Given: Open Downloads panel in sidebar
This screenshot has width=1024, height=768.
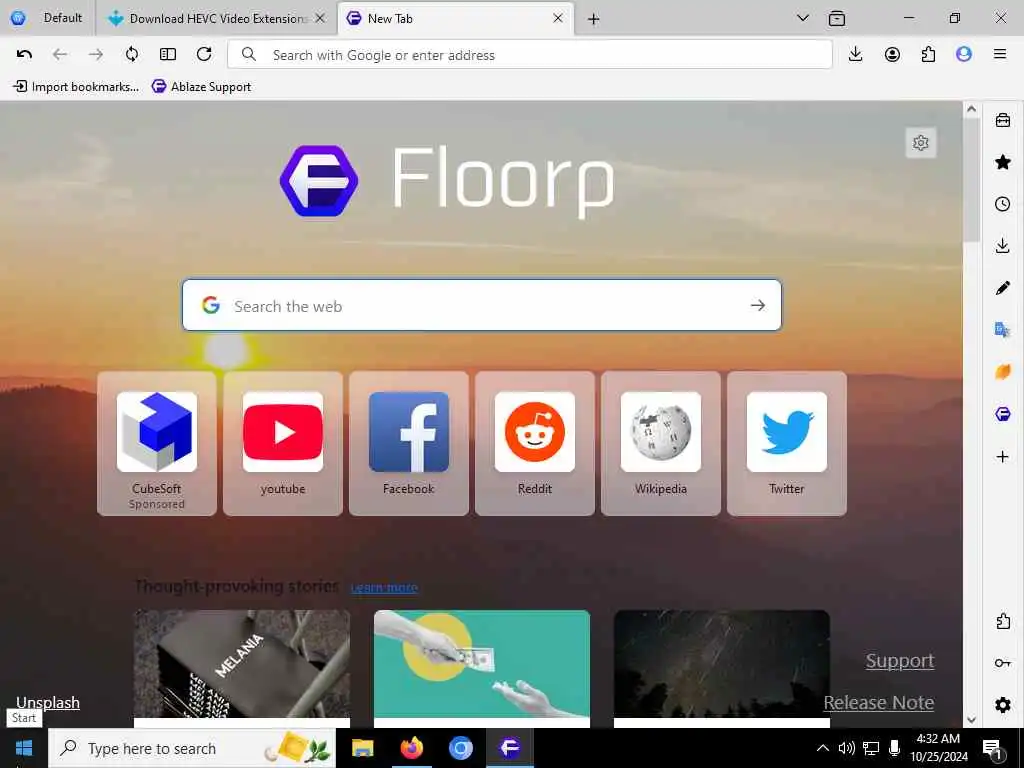Looking at the screenshot, I should 1003,246.
